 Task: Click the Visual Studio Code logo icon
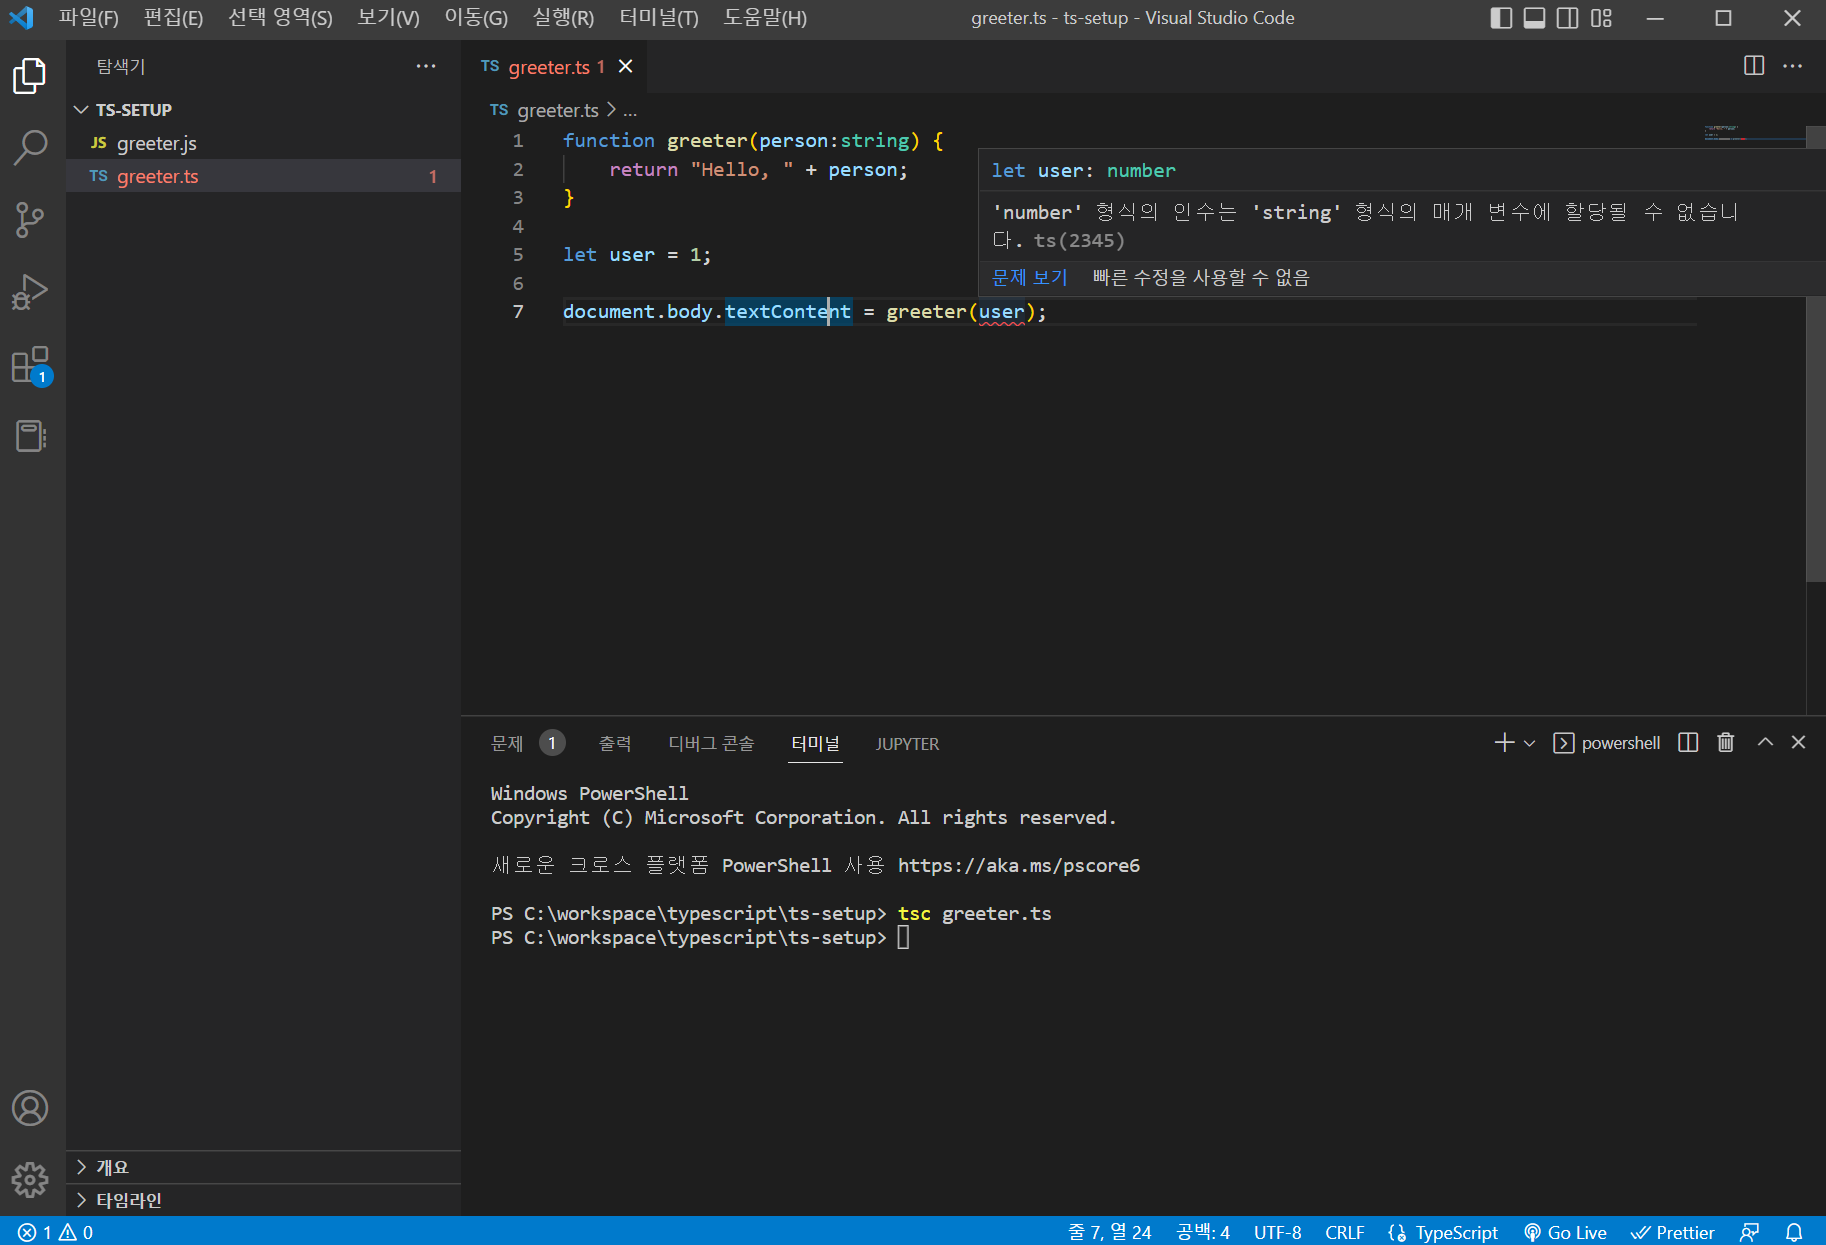click(x=22, y=18)
